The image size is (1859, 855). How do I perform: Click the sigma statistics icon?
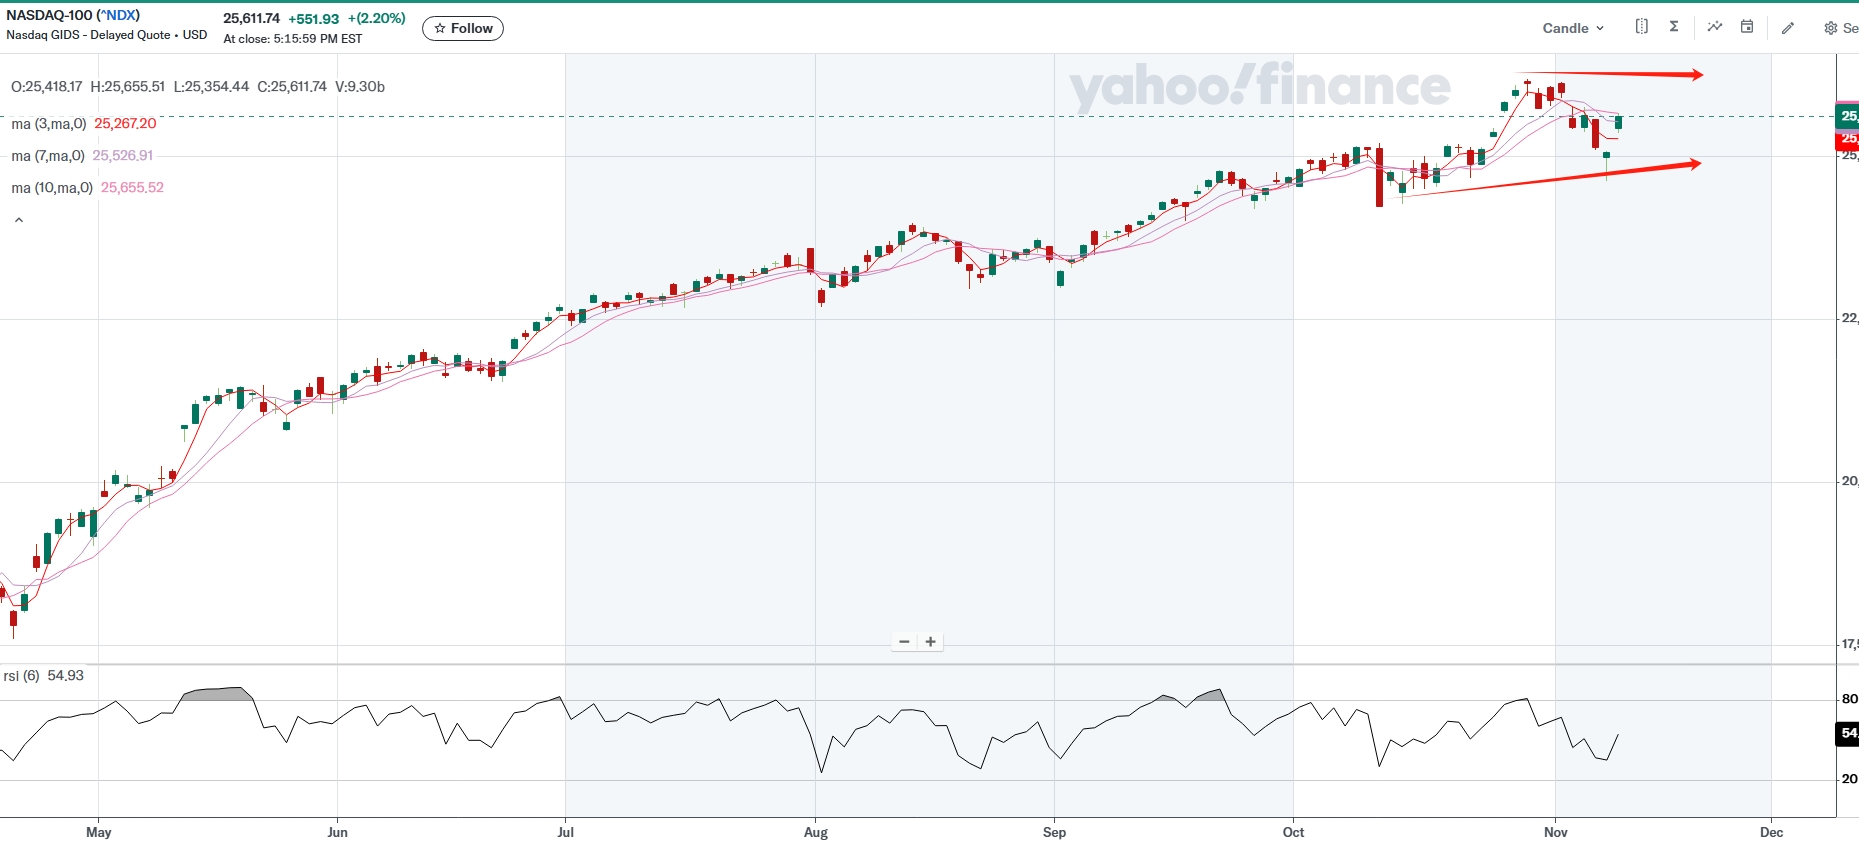click(1674, 27)
